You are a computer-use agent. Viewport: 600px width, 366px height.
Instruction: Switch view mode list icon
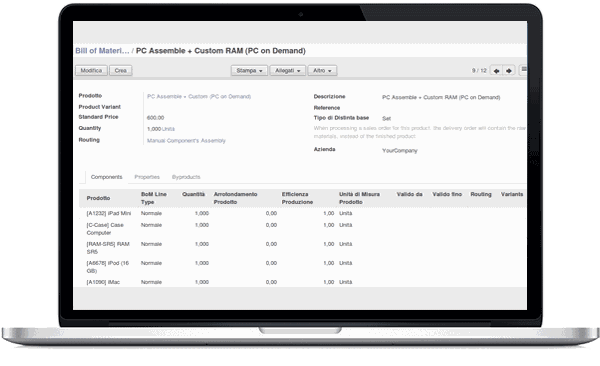[523, 70]
